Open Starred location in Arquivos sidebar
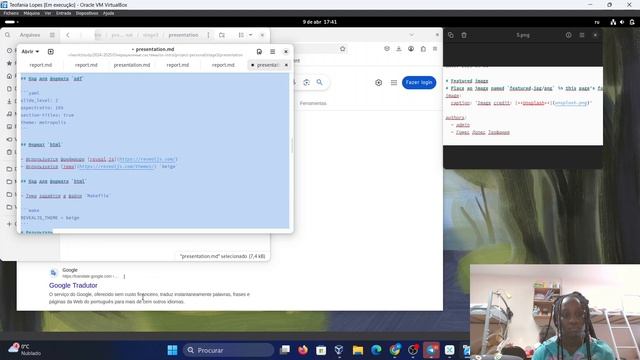The image size is (640, 360). coord(9,63)
